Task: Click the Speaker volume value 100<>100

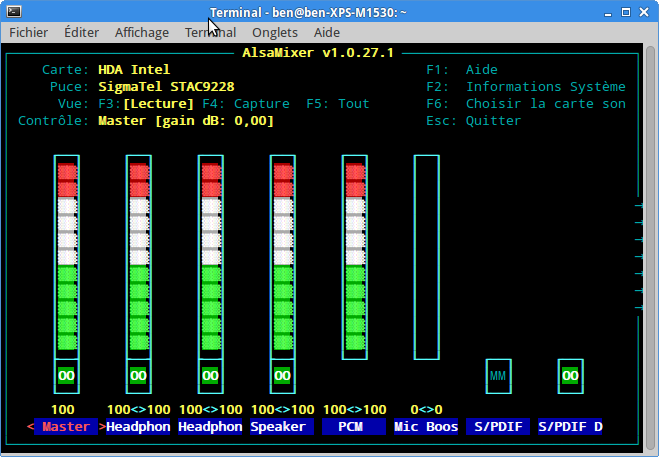Action: click(282, 409)
